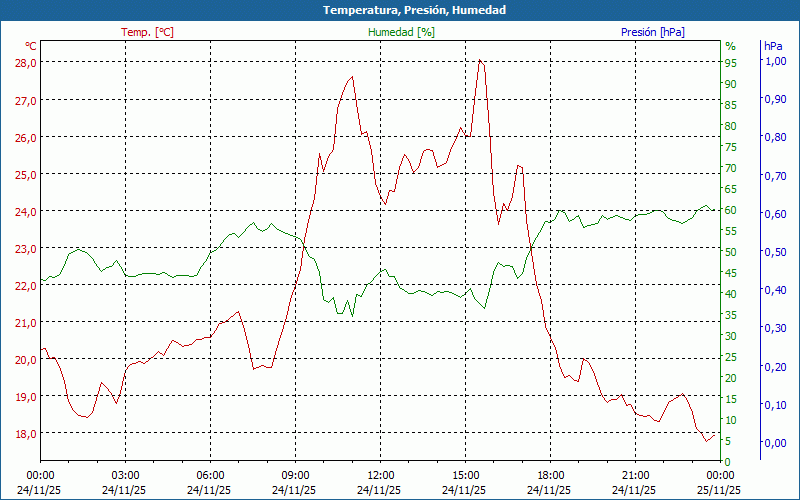Select the 03:00 time axis label
800x500 pixels.
(x=125, y=475)
